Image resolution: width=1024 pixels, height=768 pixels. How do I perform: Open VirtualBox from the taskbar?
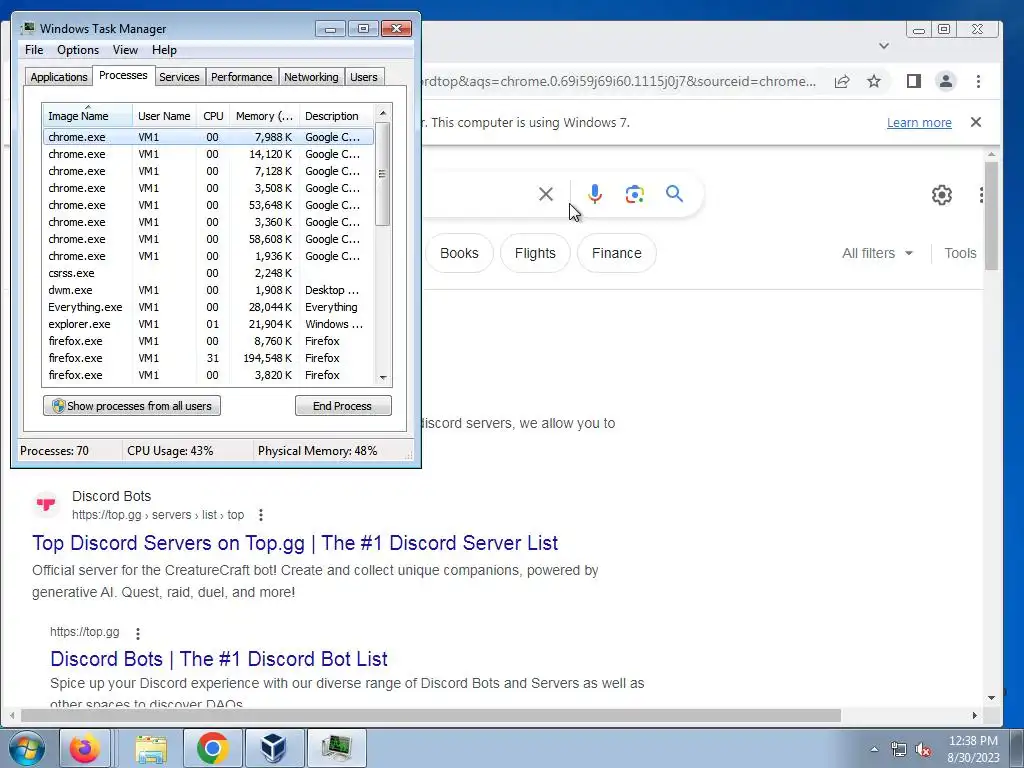click(x=274, y=748)
